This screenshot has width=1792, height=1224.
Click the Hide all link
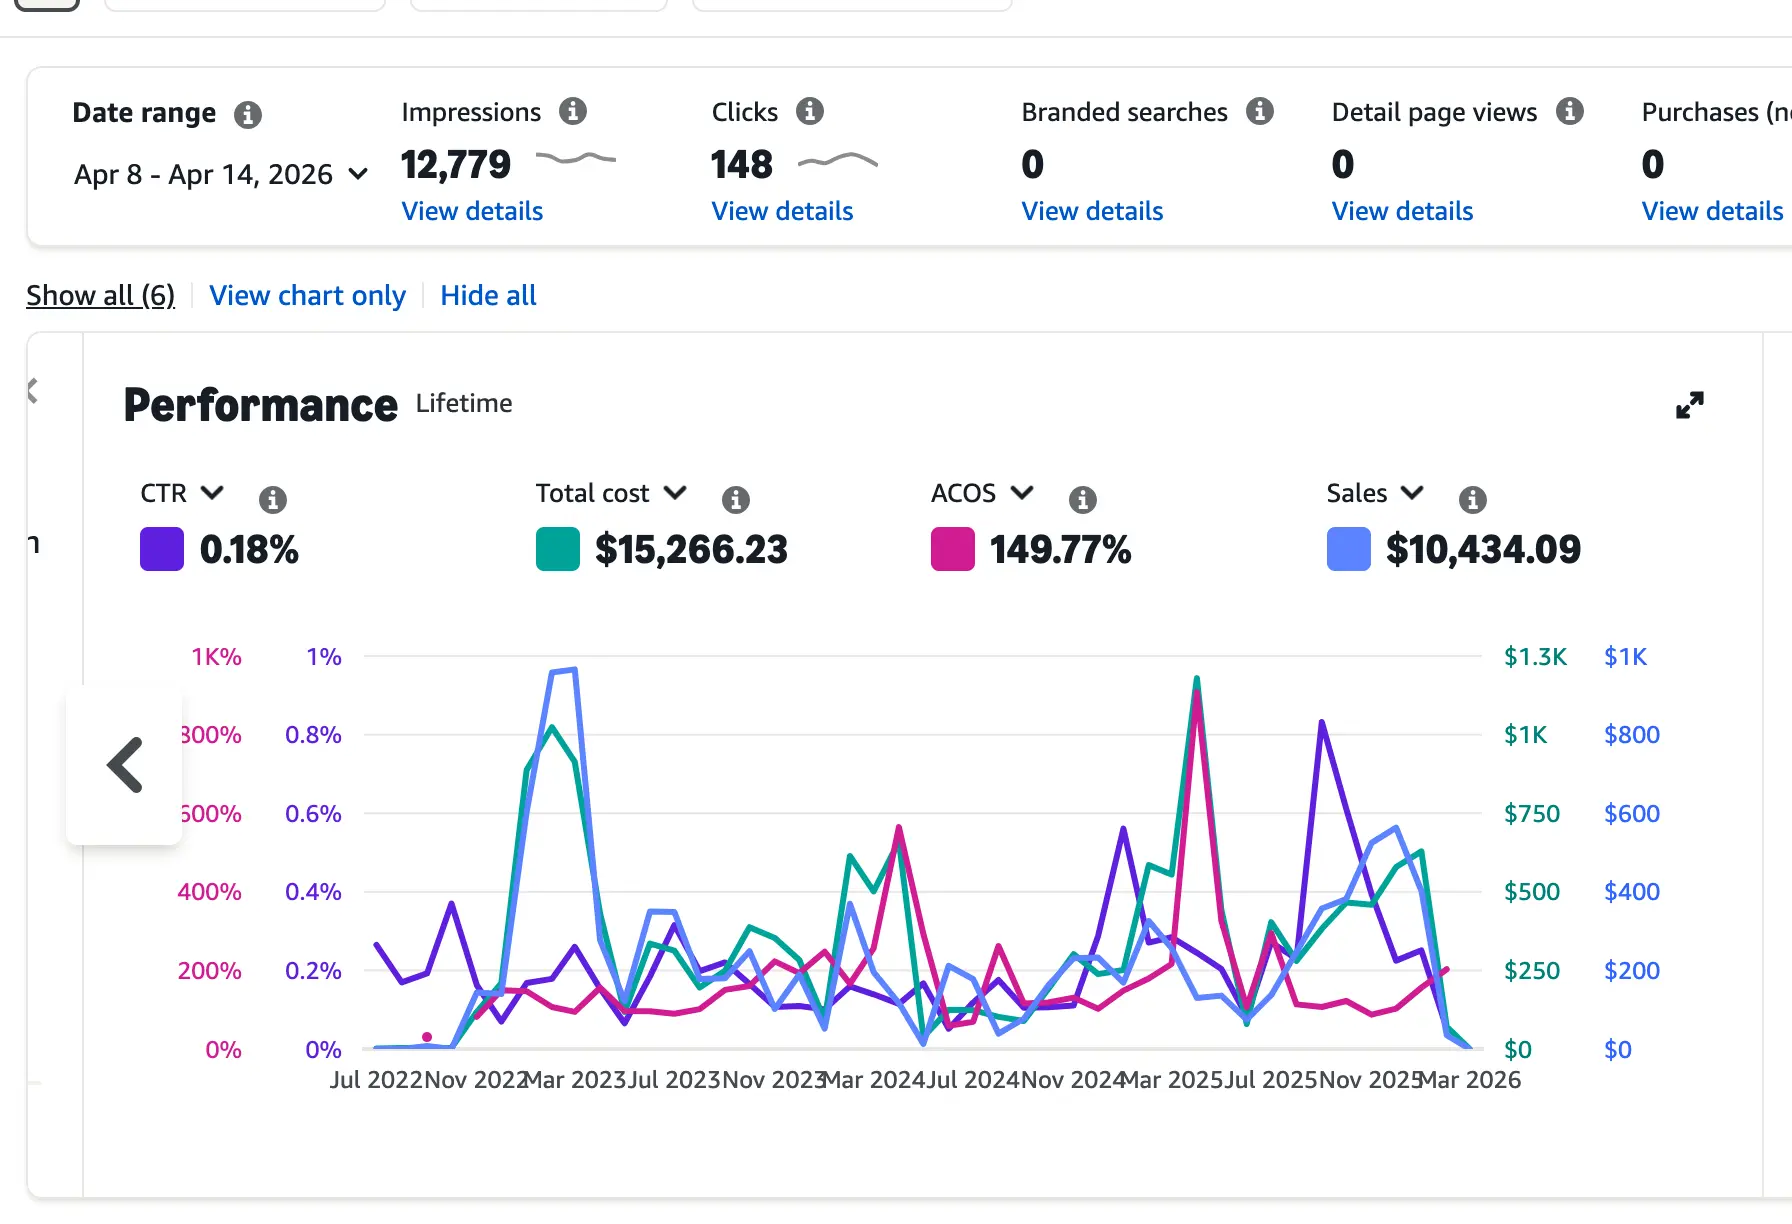(x=488, y=296)
